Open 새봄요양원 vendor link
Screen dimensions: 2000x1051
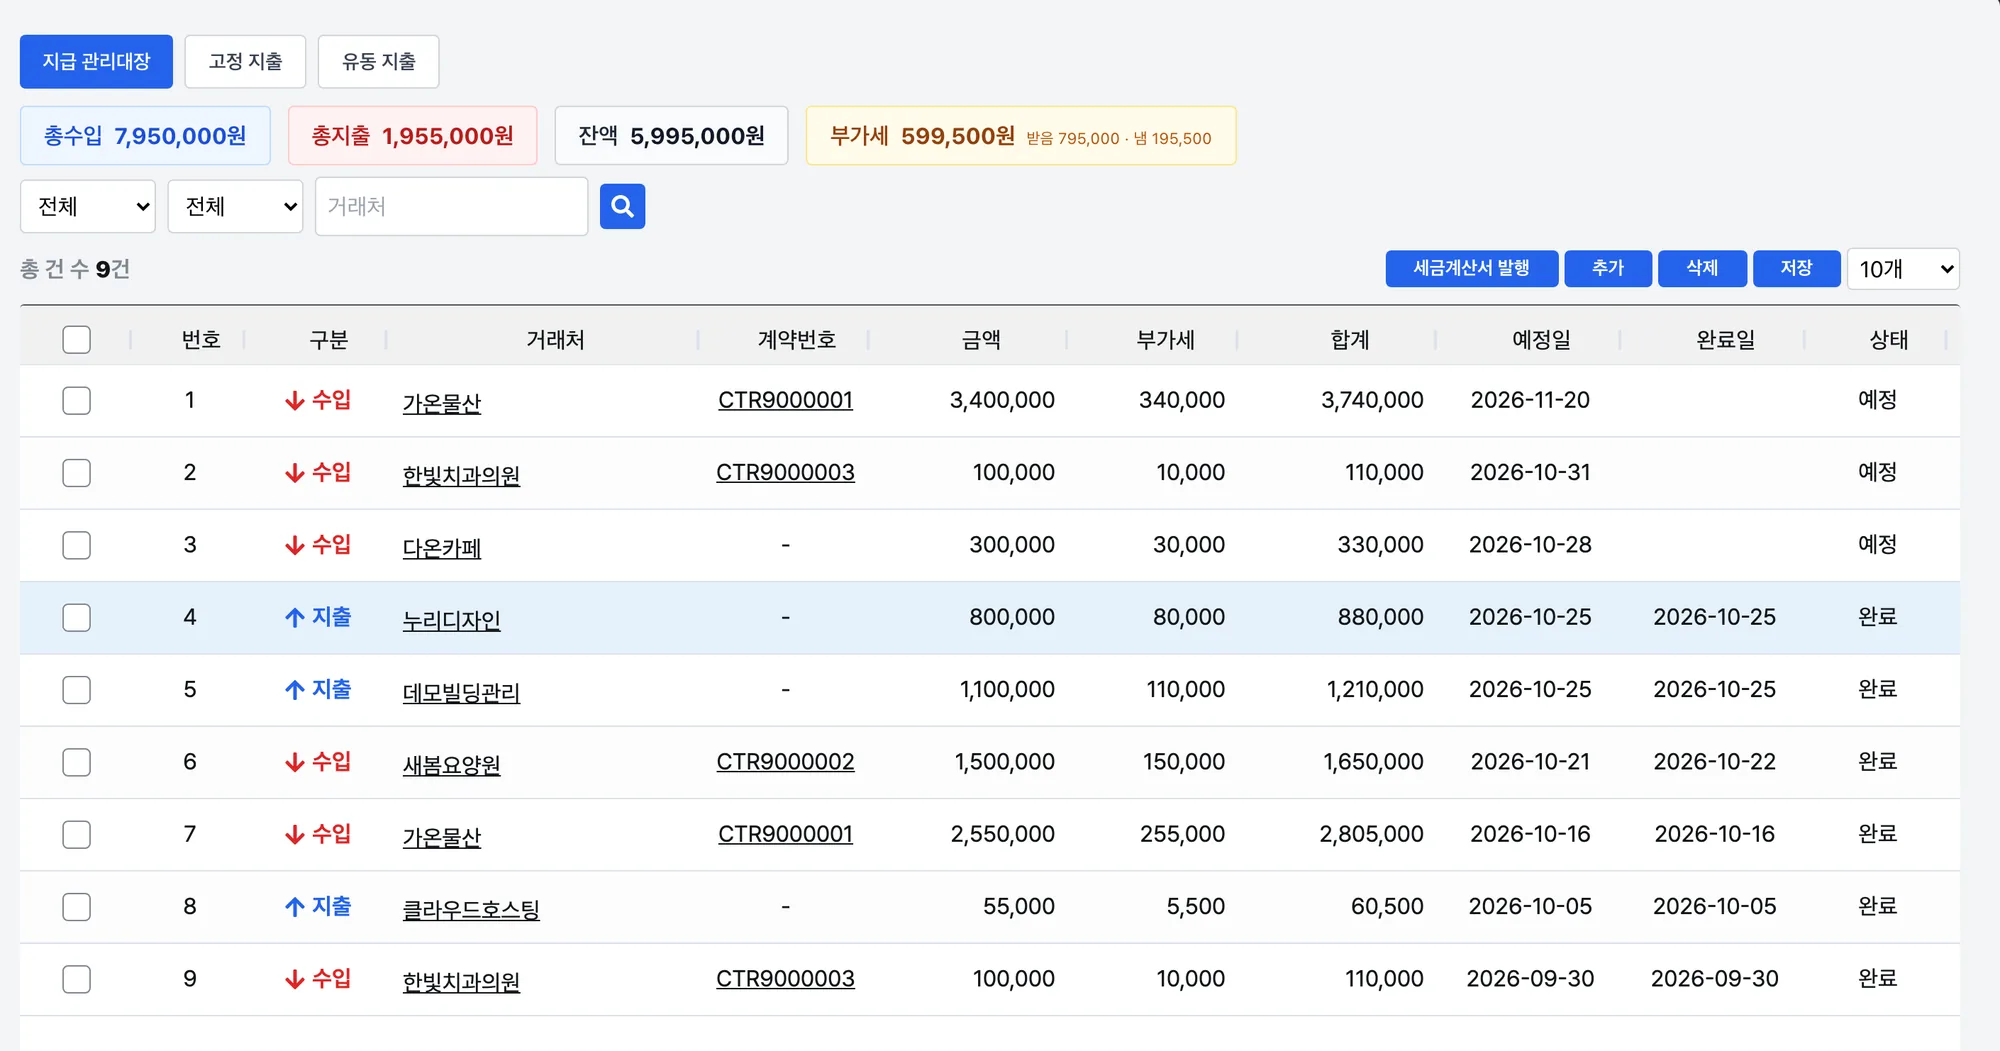click(x=451, y=765)
